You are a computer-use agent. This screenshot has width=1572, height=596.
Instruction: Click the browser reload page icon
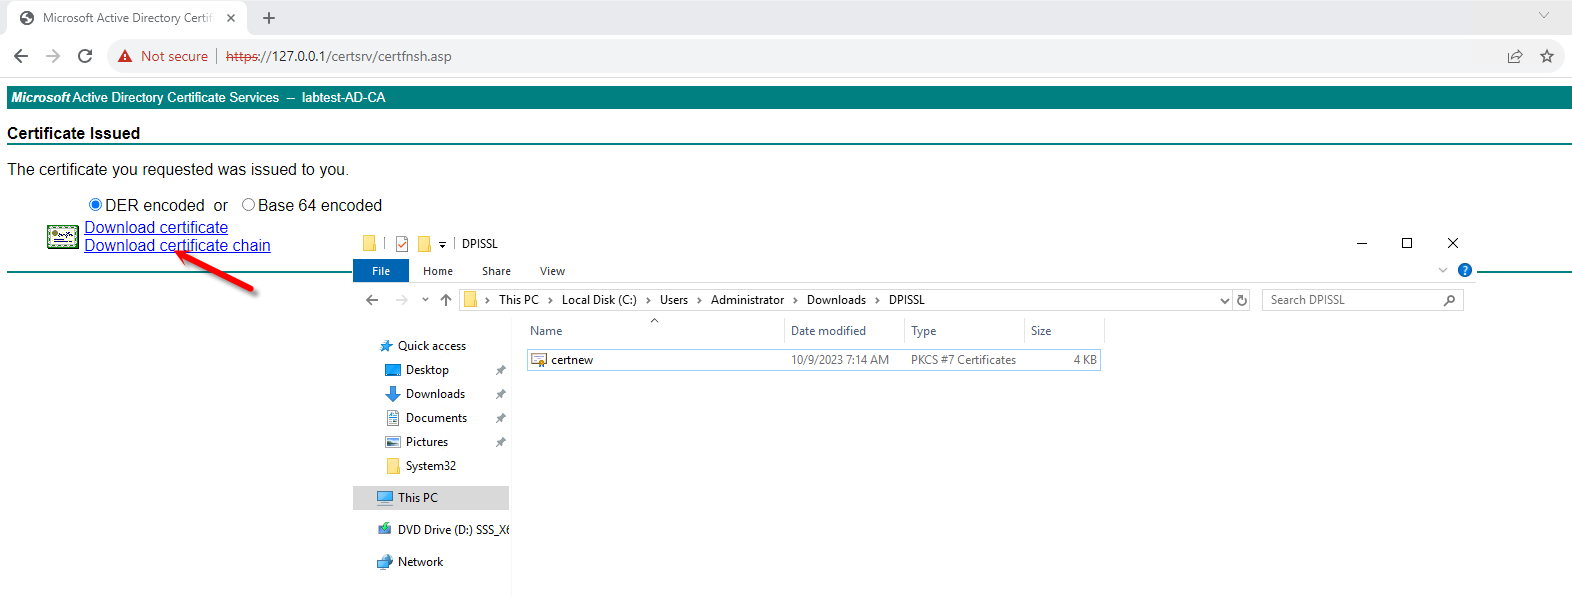[85, 56]
